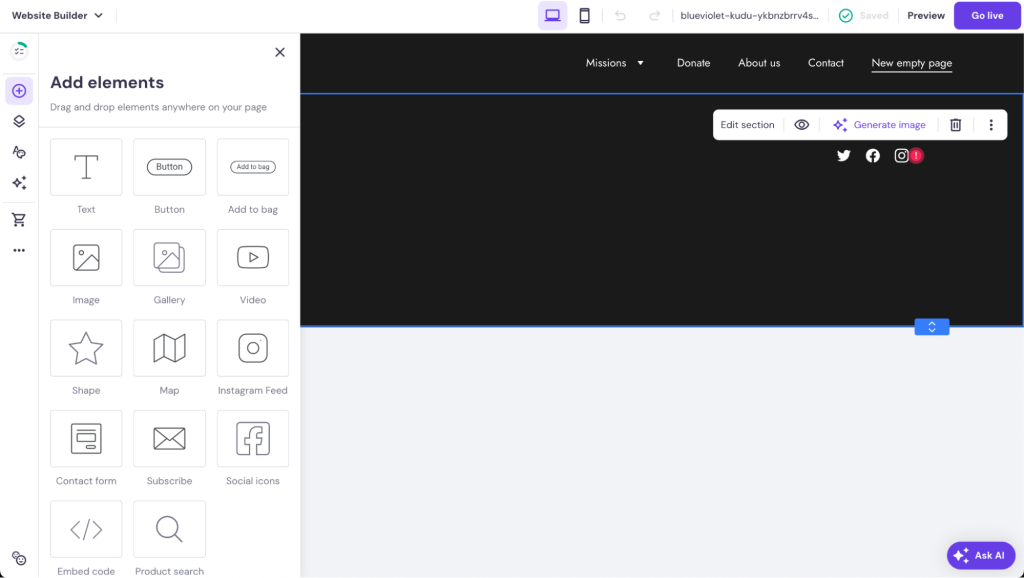This screenshot has width=1024, height=578.
Task: Click the Generate image link
Action: pos(888,124)
